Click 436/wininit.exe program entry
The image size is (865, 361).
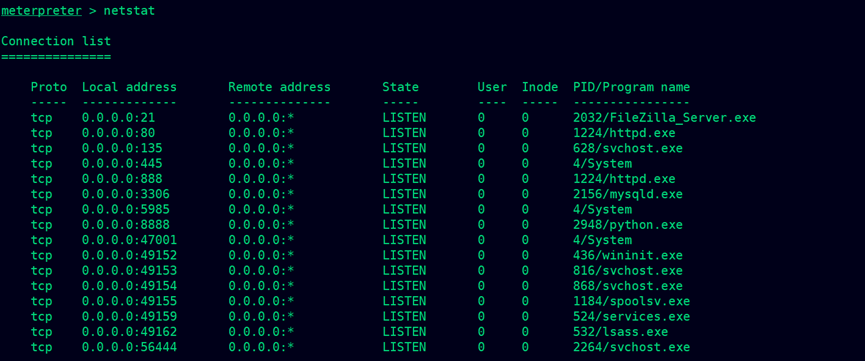(x=628, y=256)
